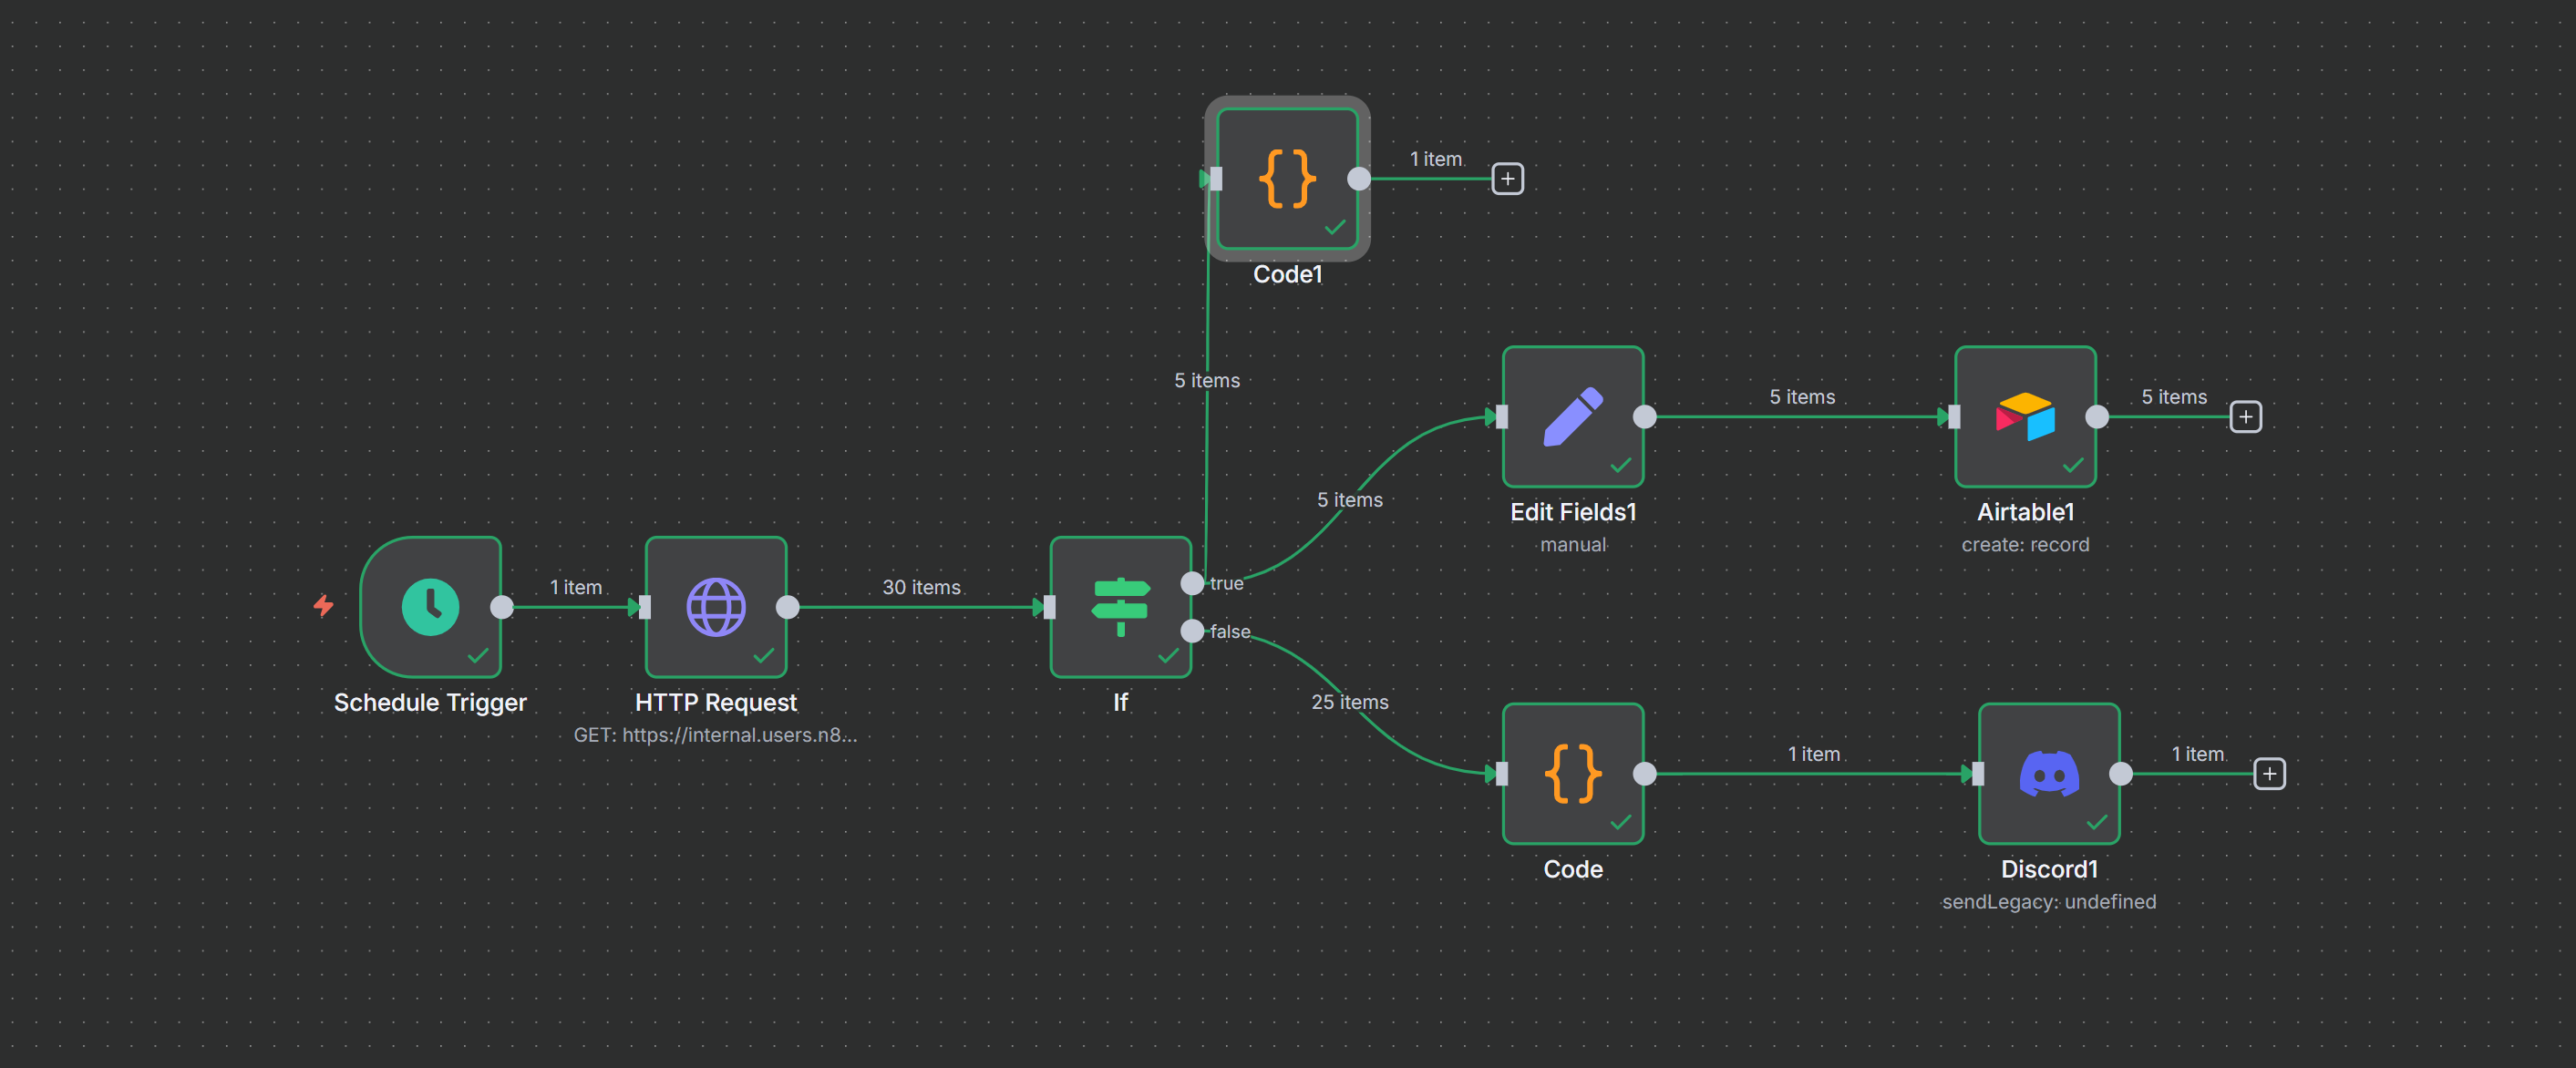The image size is (2576, 1068).
Task: Click the Airtable1 node icon
Action: [x=2025, y=416]
